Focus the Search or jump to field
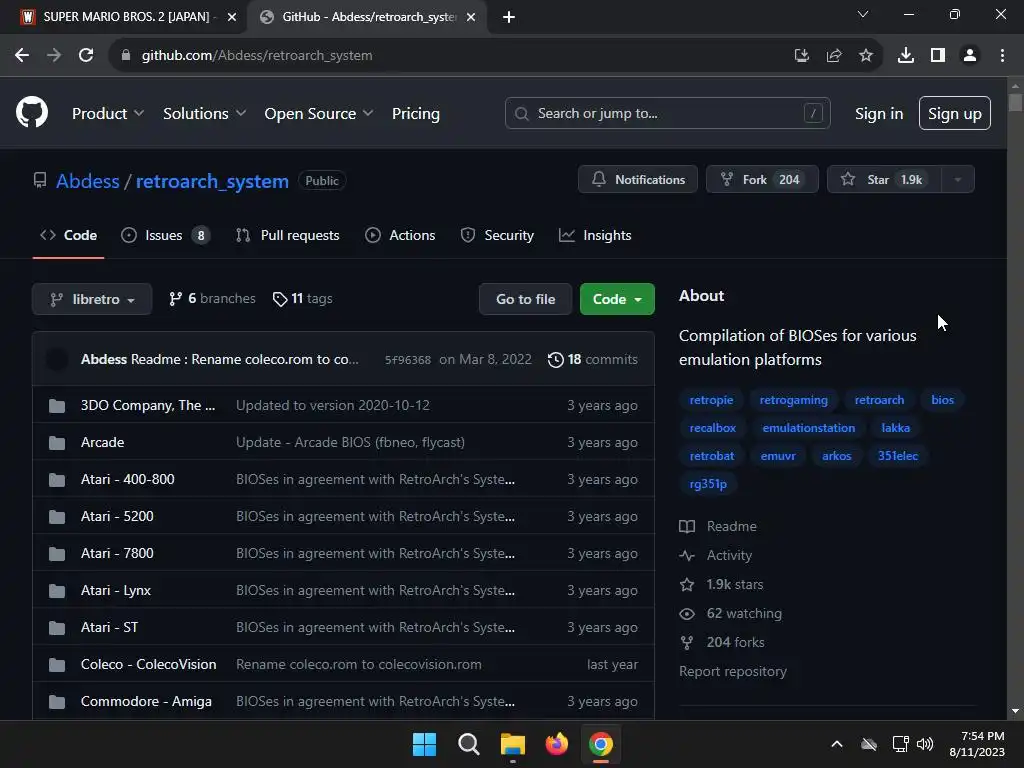The image size is (1024, 768). tap(667, 114)
